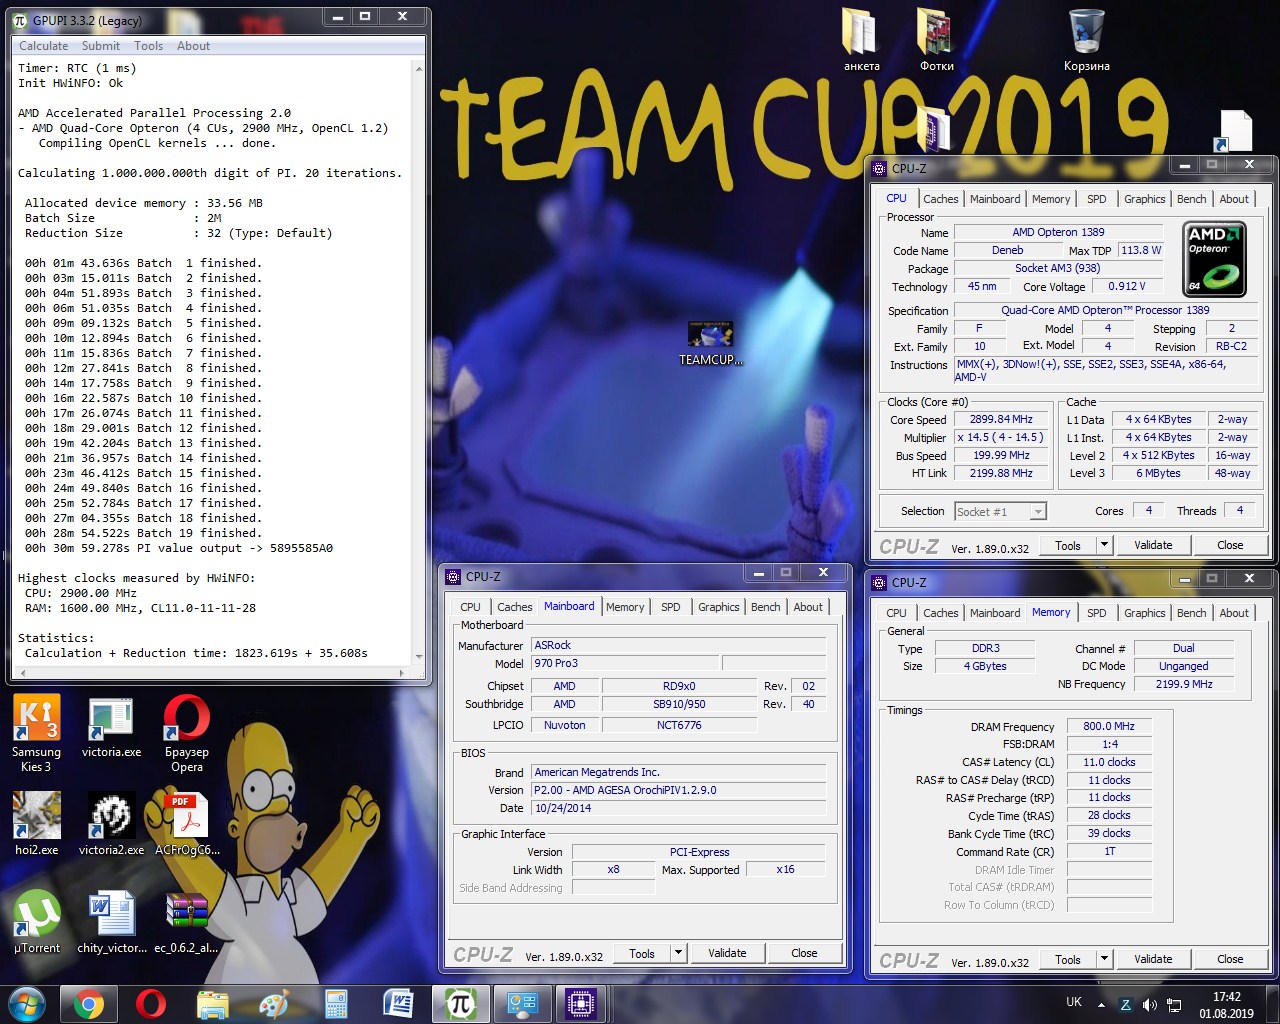The image size is (1280, 1024).
Task: Open chity_victor Word document
Action: 111,922
